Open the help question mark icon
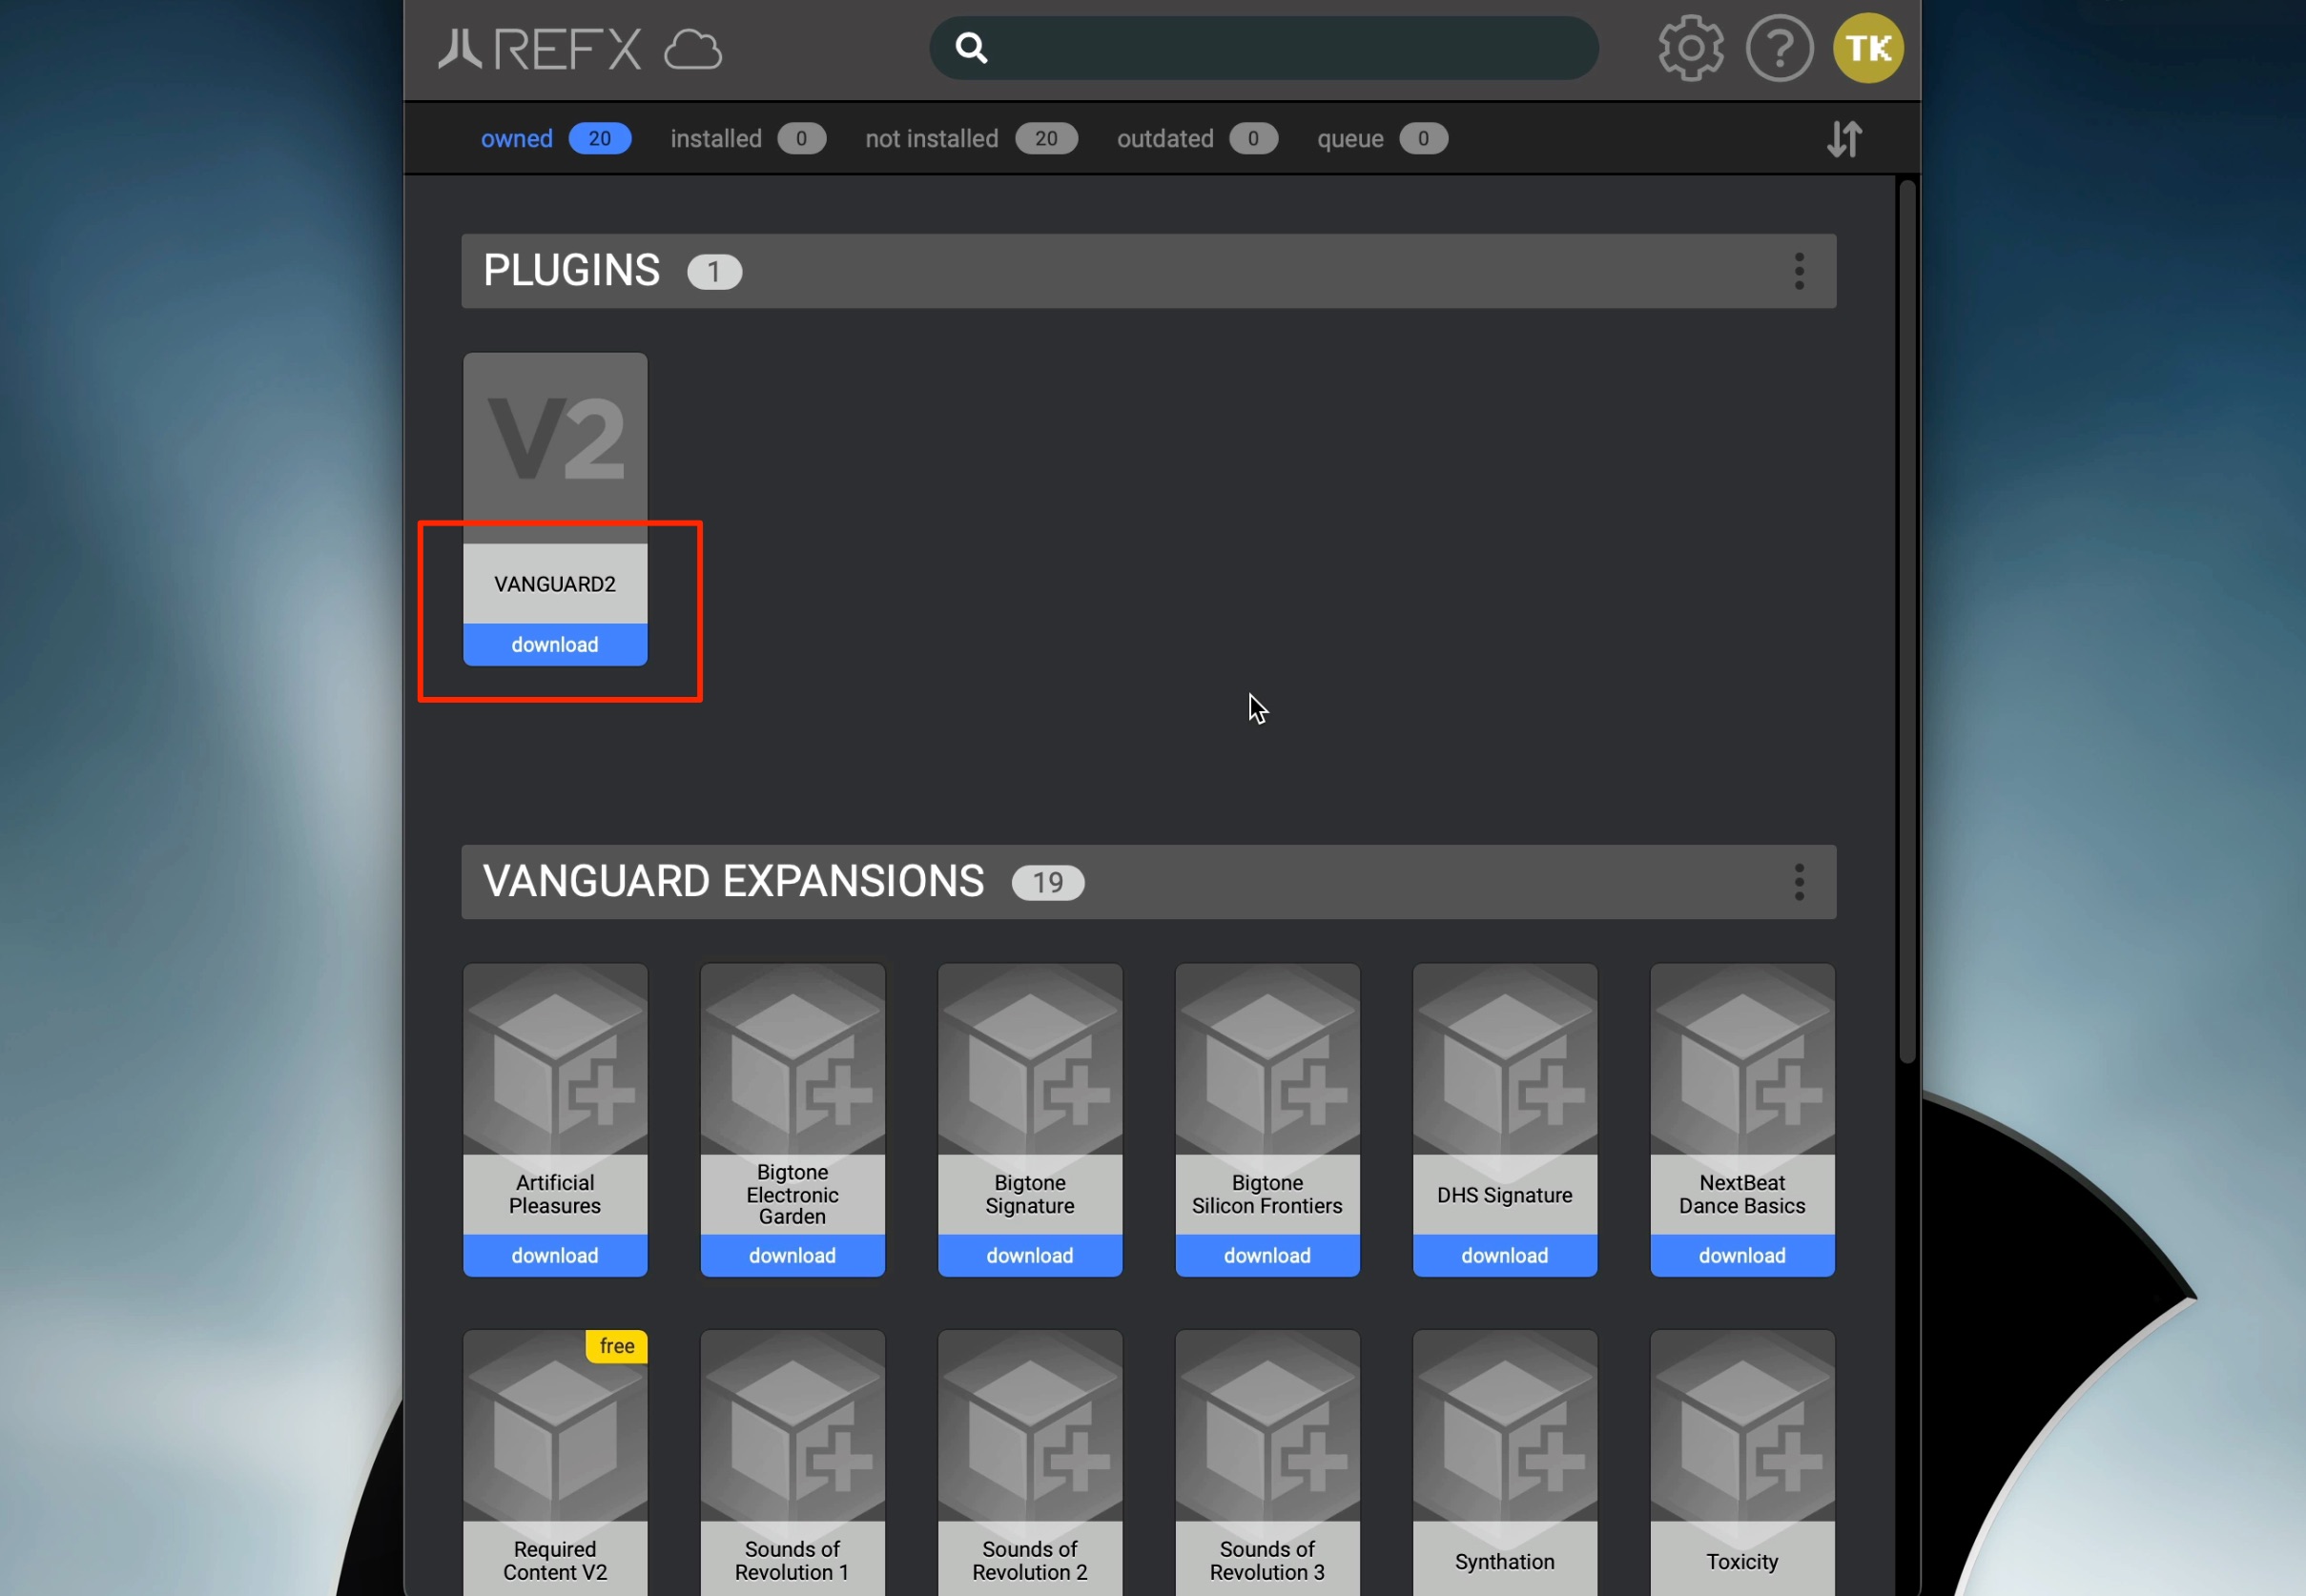The image size is (2306, 1596). [x=1779, y=48]
